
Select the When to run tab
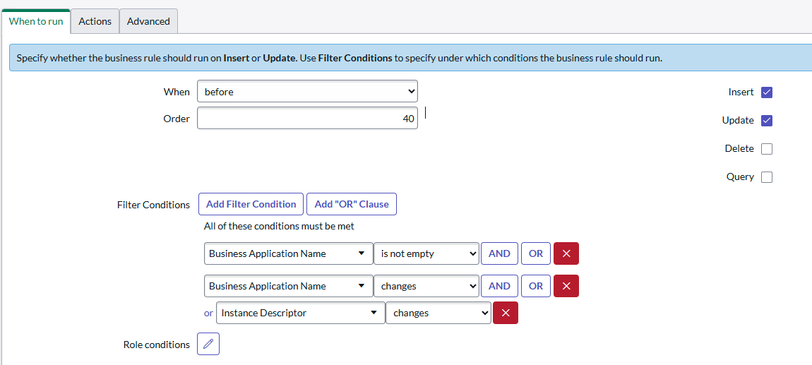point(36,21)
